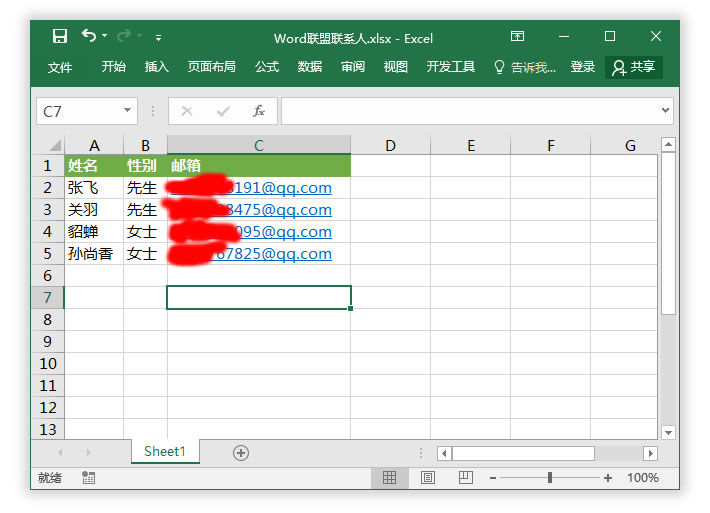This screenshot has width=710, height=513.
Task: Switch to Page Break Preview icon
Action: point(465,477)
